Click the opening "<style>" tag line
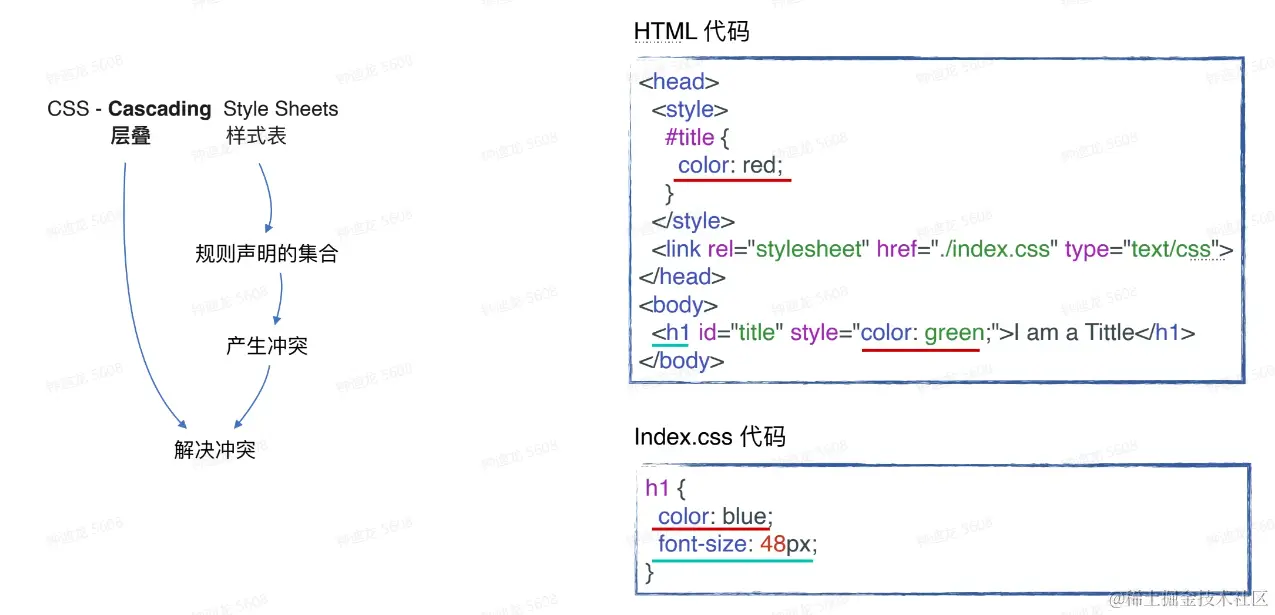Screen dimensions: 1275x615 [x=690, y=110]
